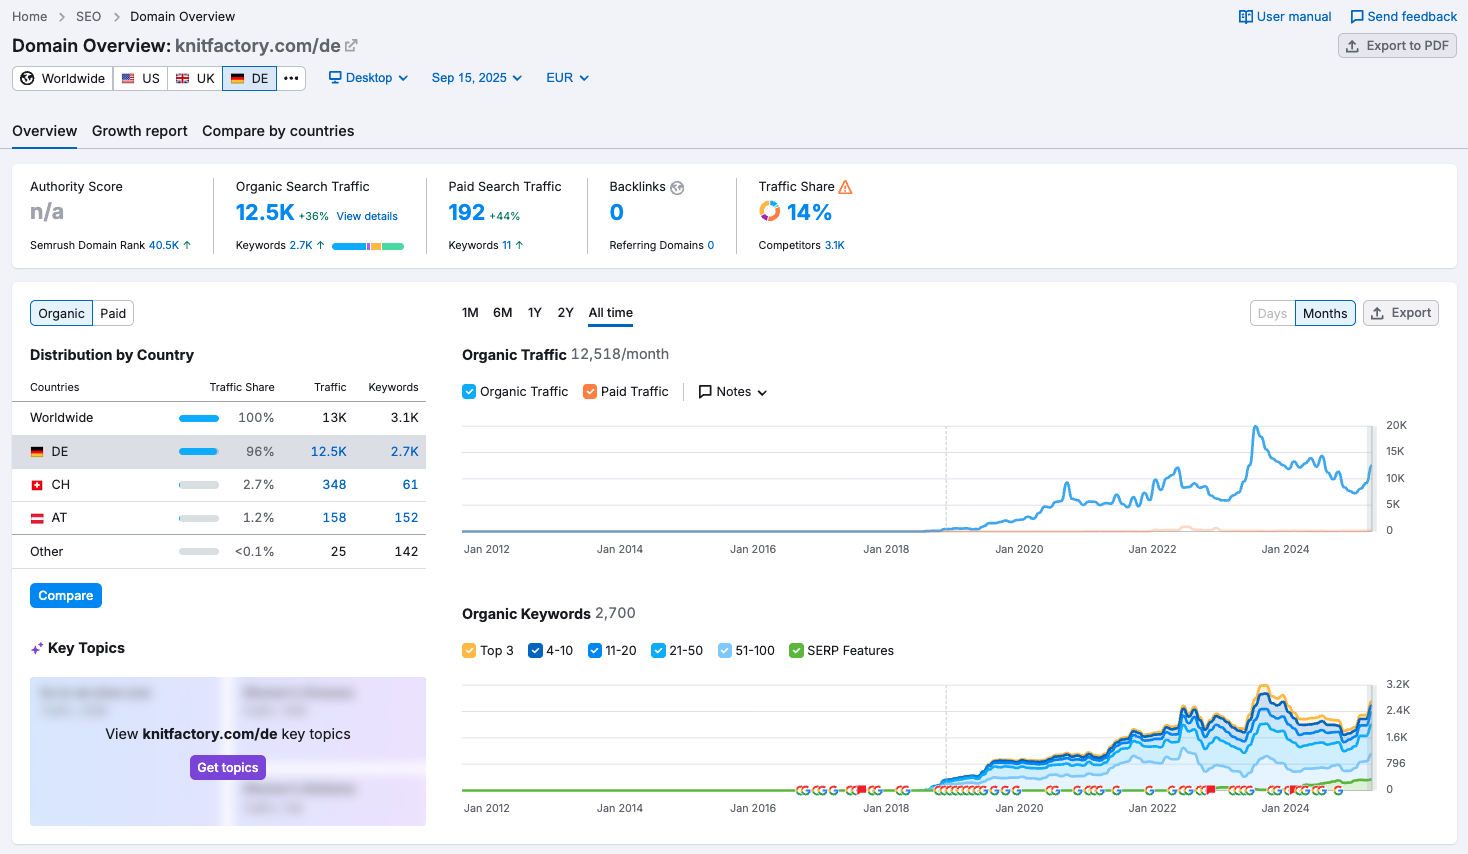The width and height of the screenshot is (1468, 854).
Task: Uncheck the 11-20 keywords checkbox
Action: click(595, 651)
